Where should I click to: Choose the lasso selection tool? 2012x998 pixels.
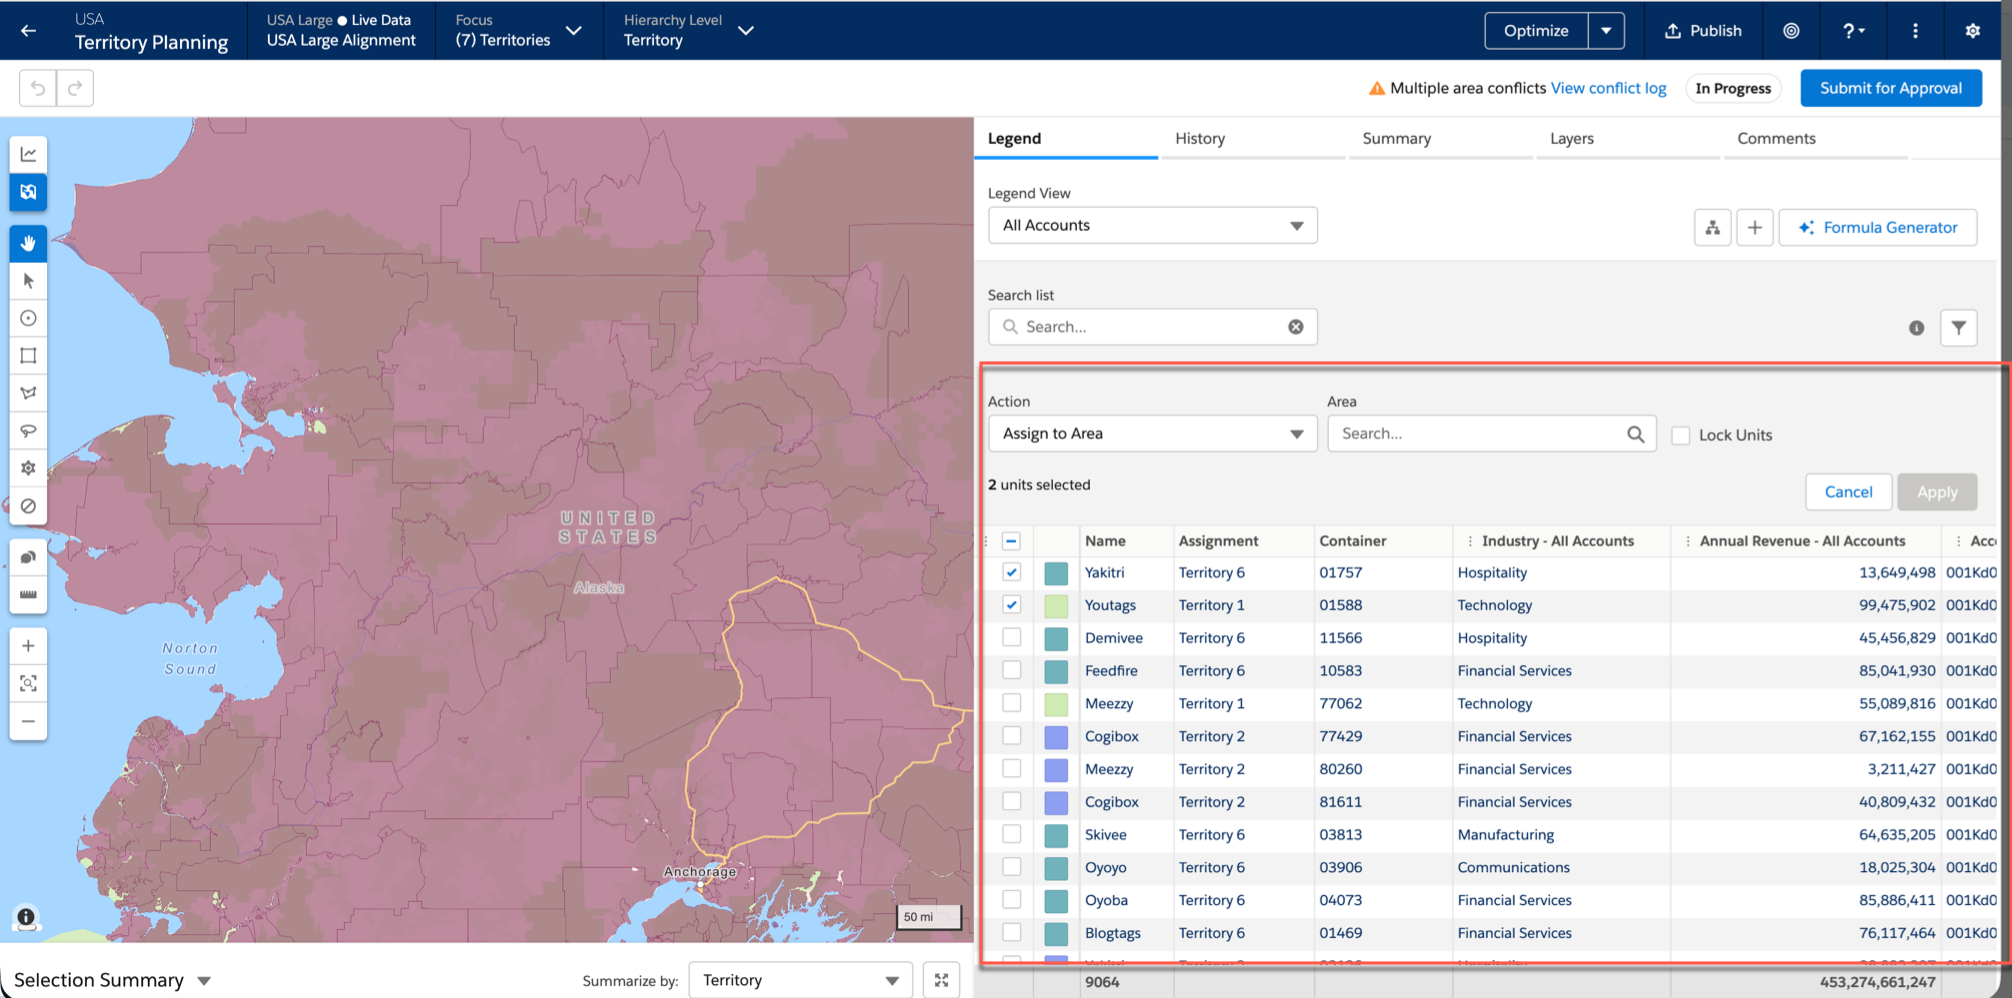point(28,431)
